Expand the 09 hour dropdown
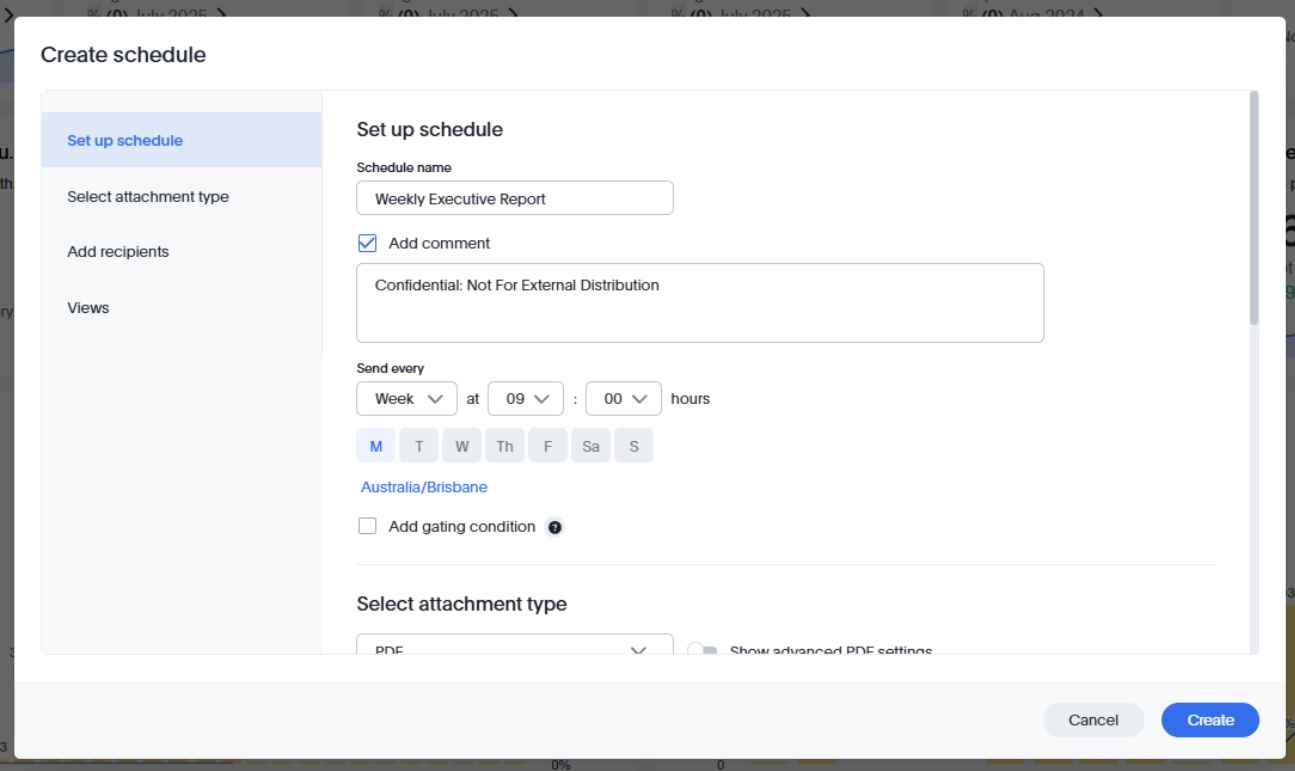The height and width of the screenshot is (771, 1295). coord(526,398)
